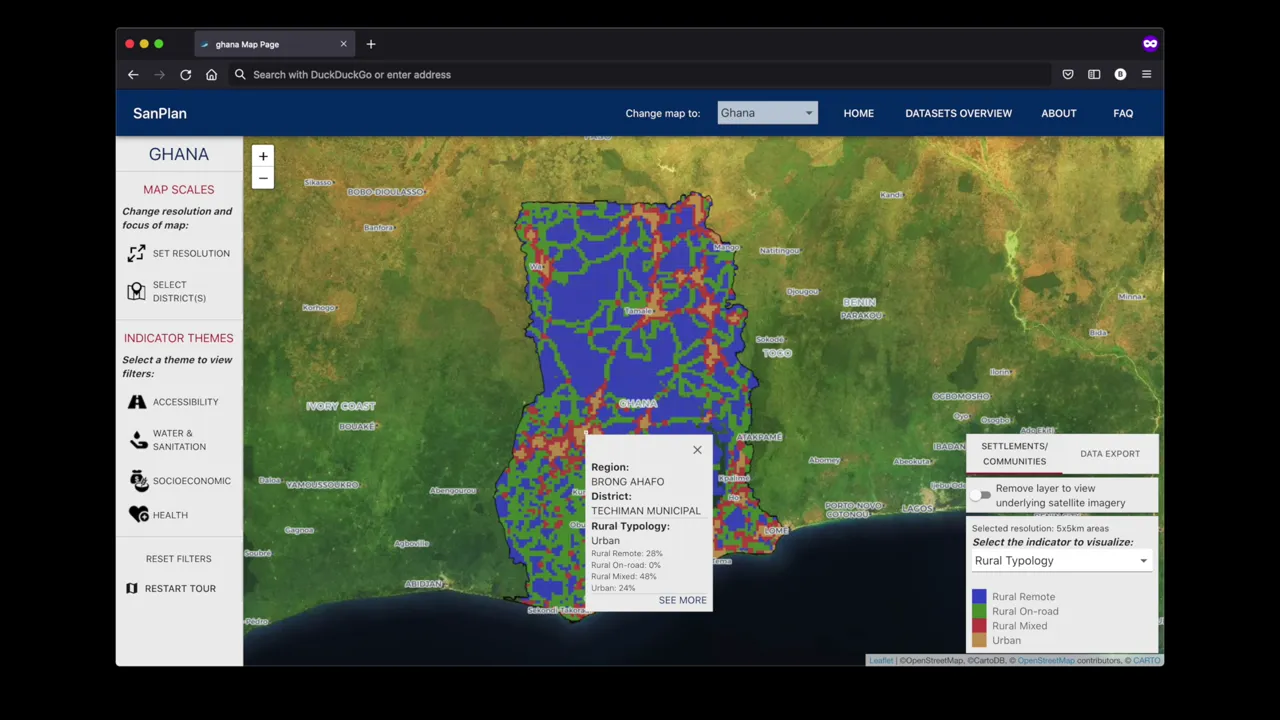The height and width of the screenshot is (720, 1280).
Task: Zoom in the map with plus button
Action: pos(263,156)
